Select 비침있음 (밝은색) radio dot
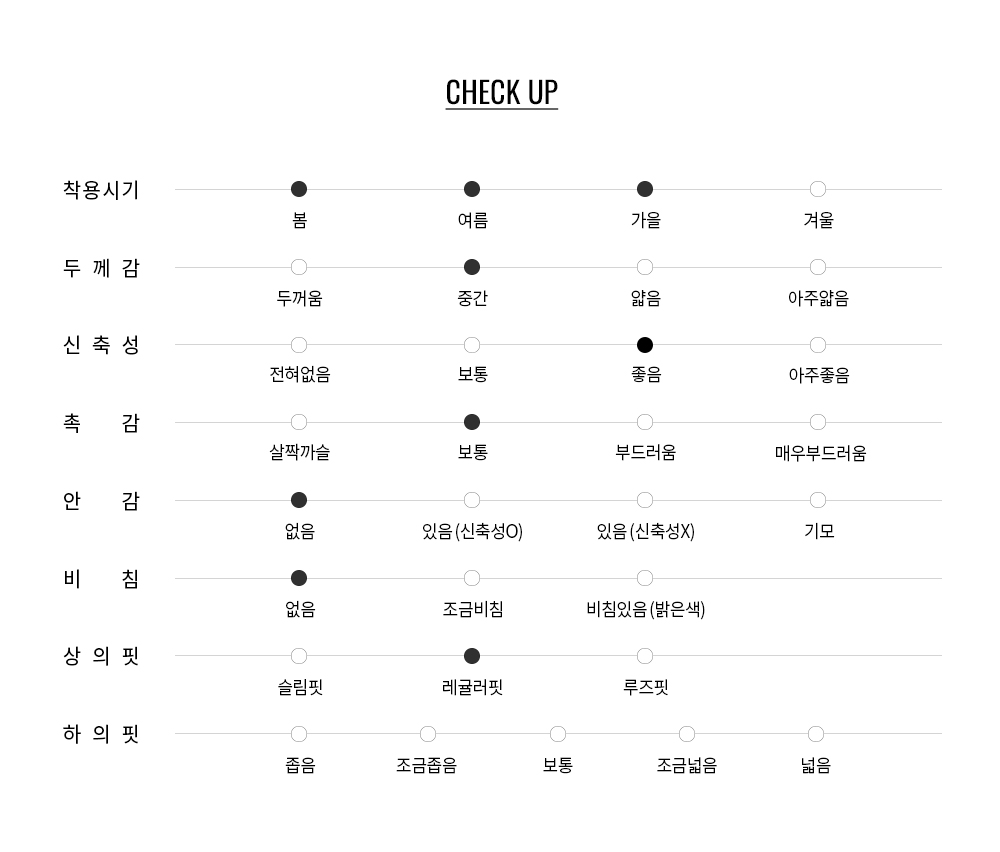Image resolution: width=1000 pixels, height=852 pixels. pos(645,578)
